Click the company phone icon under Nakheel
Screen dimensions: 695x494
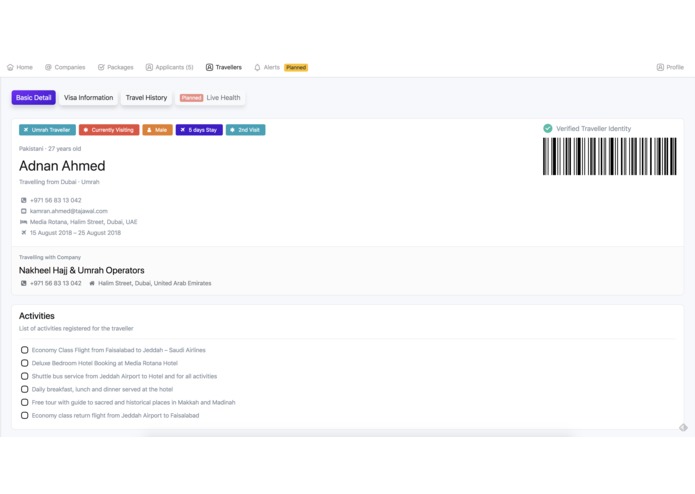[x=24, y=283]
